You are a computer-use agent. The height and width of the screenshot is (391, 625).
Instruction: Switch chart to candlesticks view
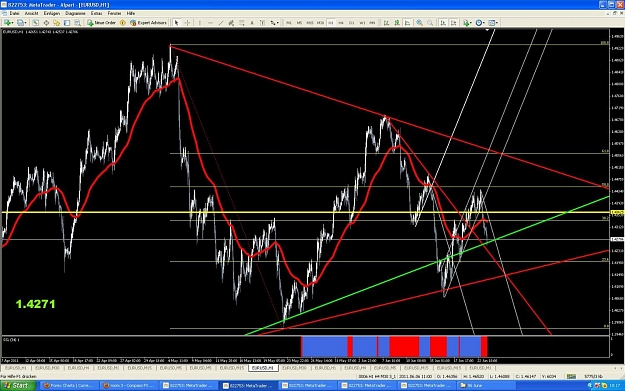(397, 23)
